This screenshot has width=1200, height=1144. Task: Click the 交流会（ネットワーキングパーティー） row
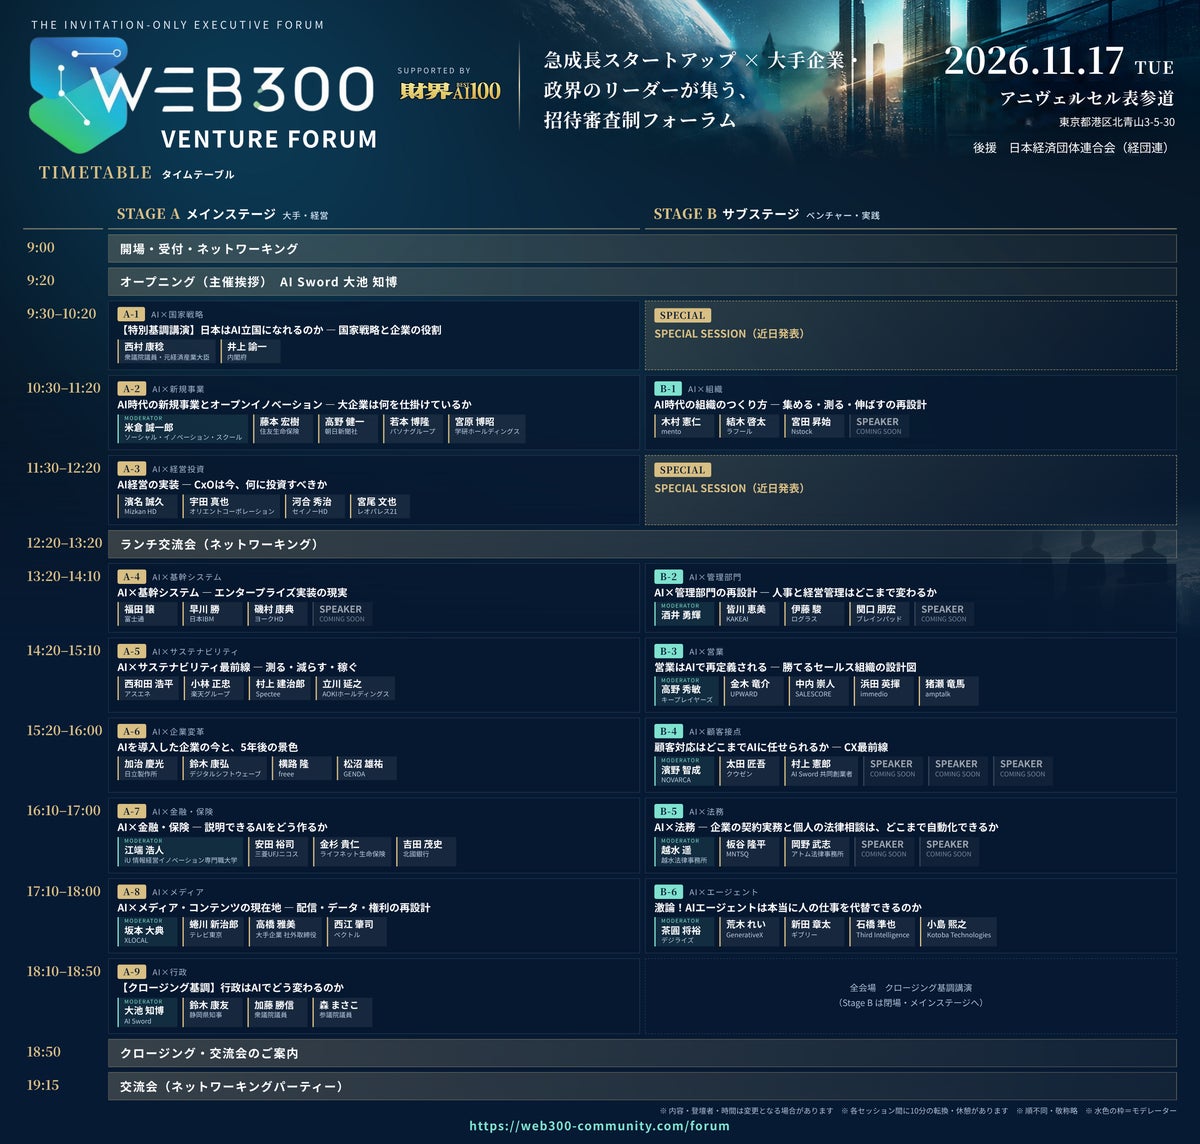pyautogui.click(x=642, y=1086)
